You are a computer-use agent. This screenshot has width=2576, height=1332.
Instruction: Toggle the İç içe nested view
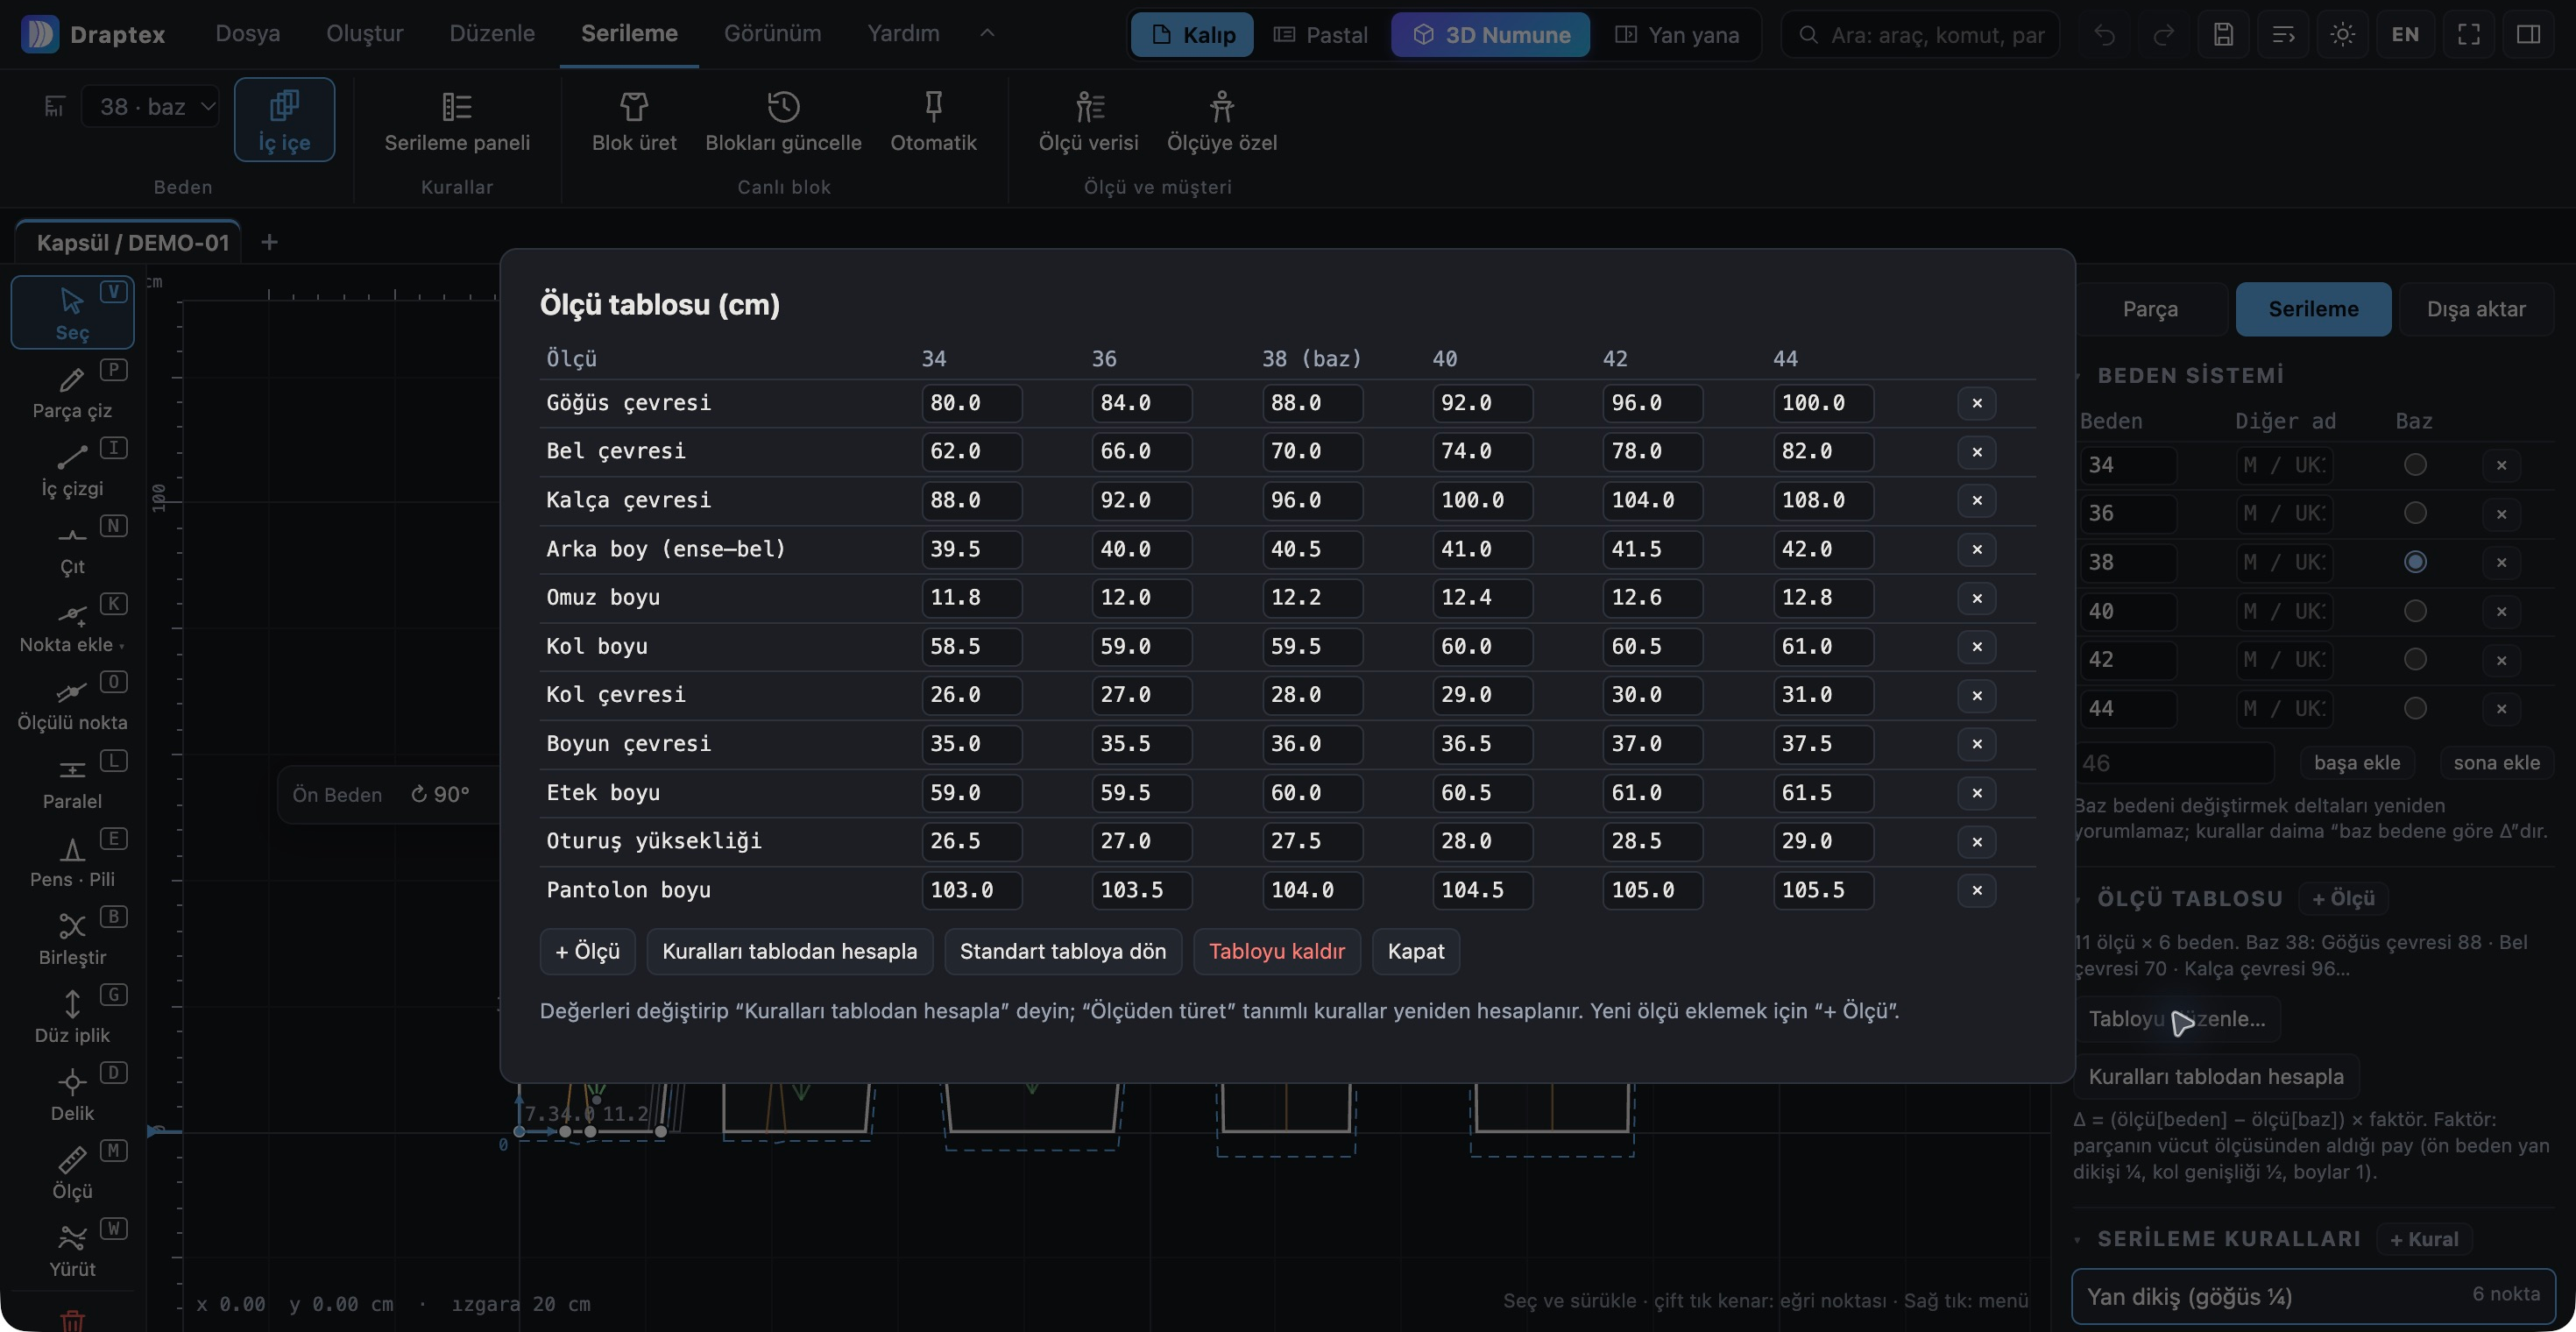click(x=284, y=119)
